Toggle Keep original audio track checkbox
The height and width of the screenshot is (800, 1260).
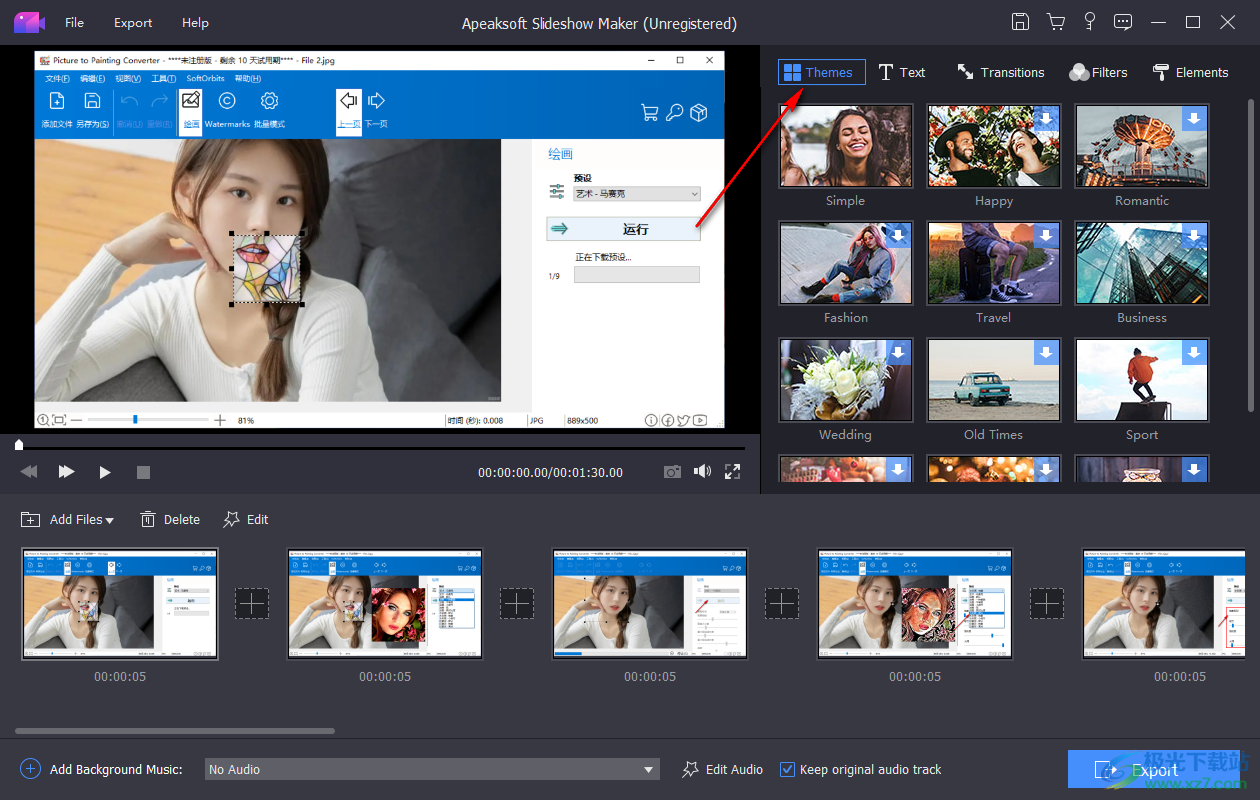pyautogui.click(x=787, y=769)
